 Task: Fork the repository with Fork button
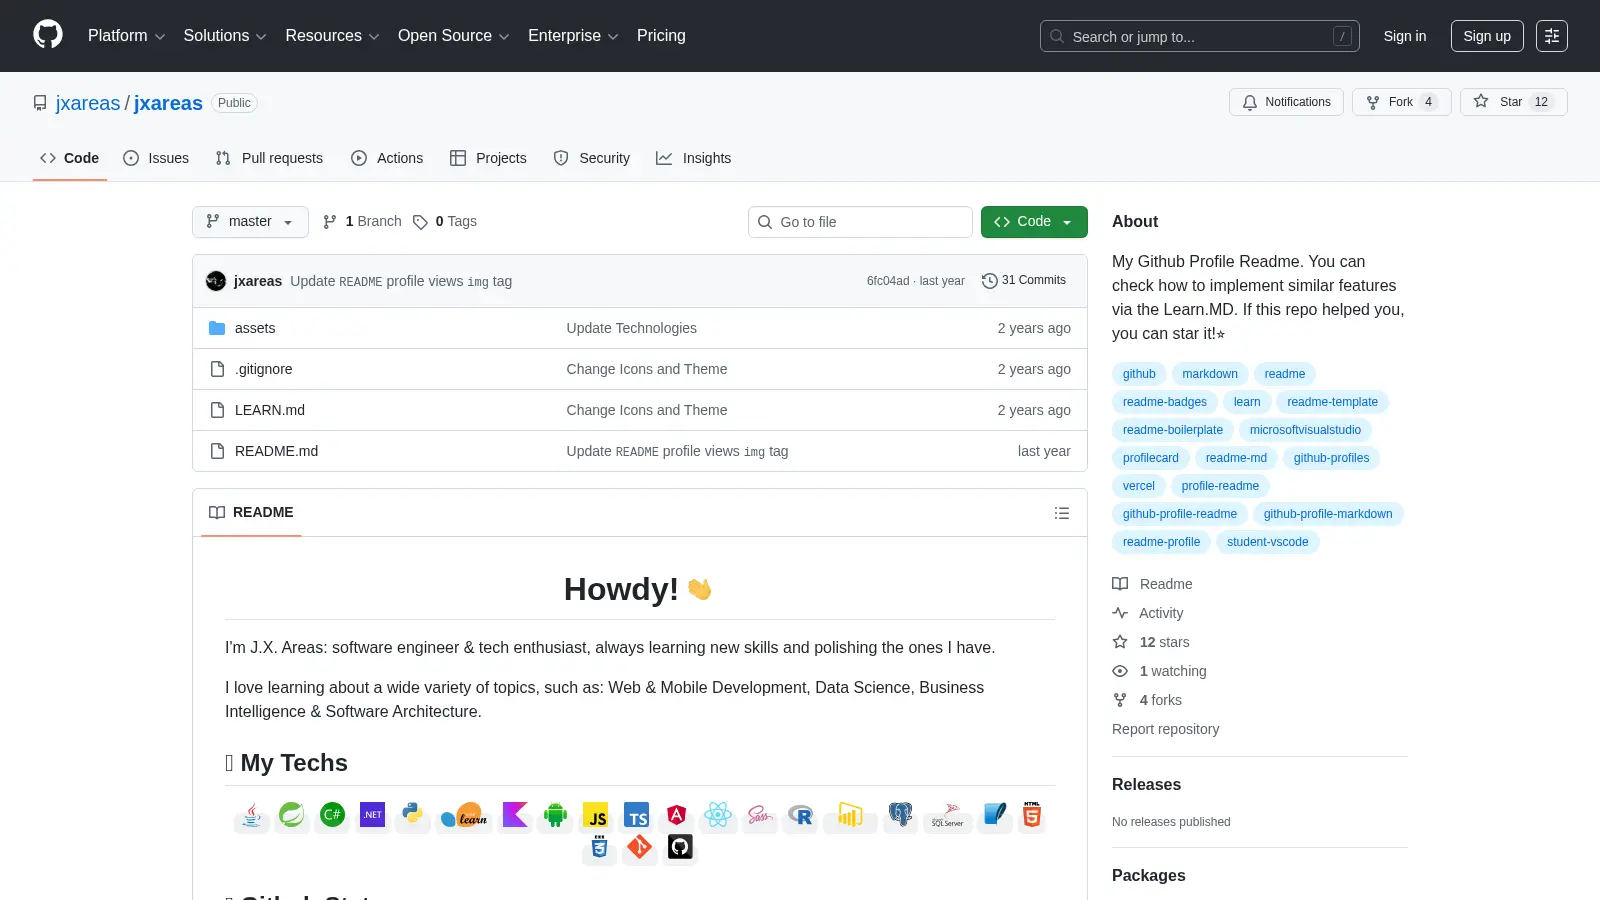pyautogui.click(x=1402, y=102)
